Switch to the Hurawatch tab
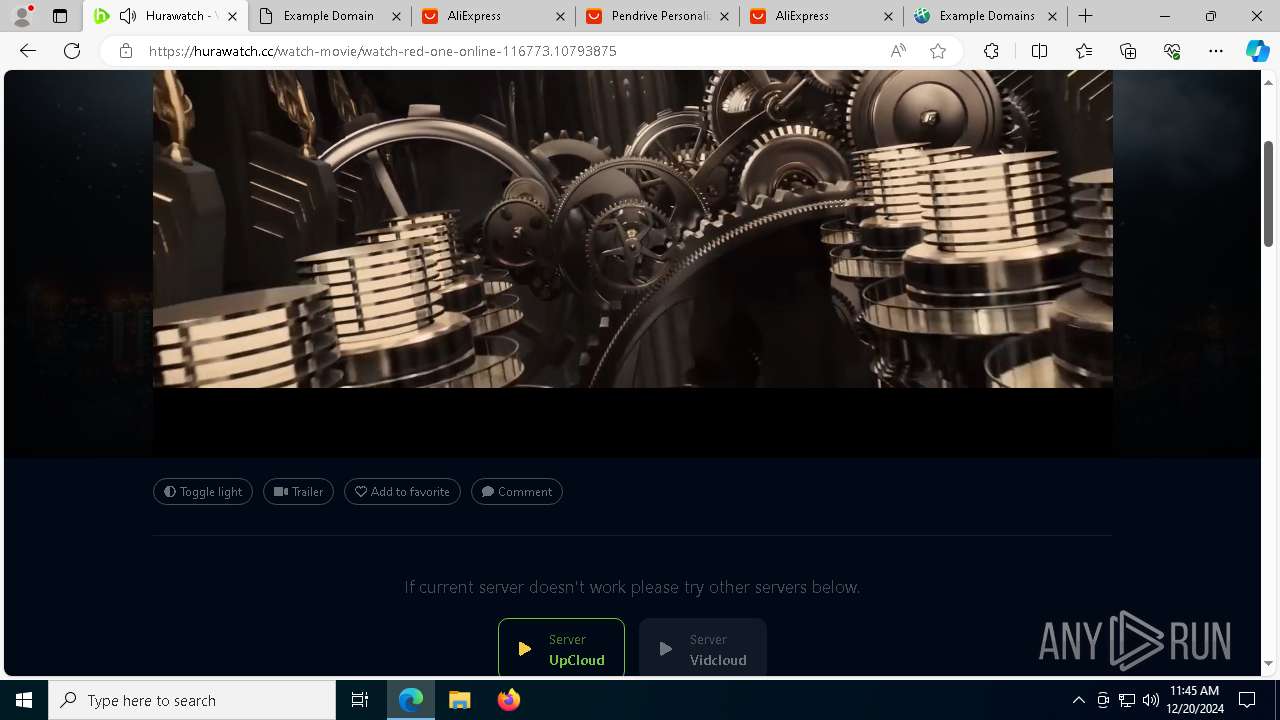This screenshot has width=1280, height=720. (166, 16)
